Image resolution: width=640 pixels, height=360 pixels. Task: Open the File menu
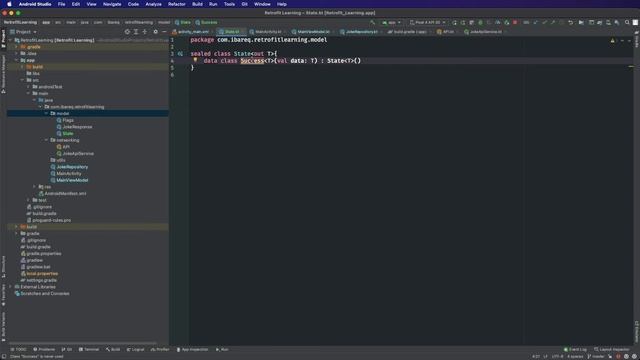coord(61,4)
